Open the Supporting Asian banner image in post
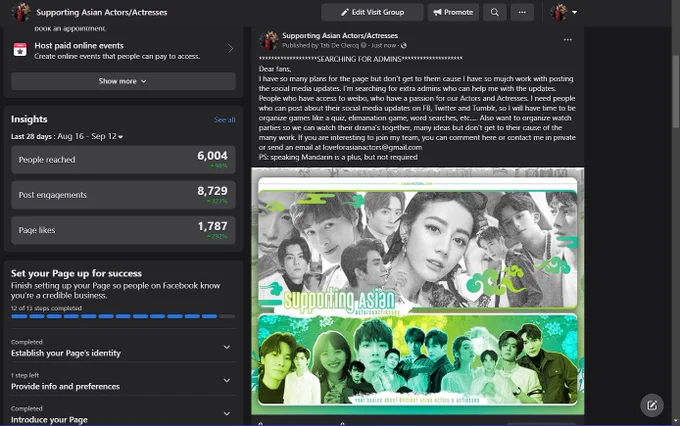680x426 pixels. [418, 291]
